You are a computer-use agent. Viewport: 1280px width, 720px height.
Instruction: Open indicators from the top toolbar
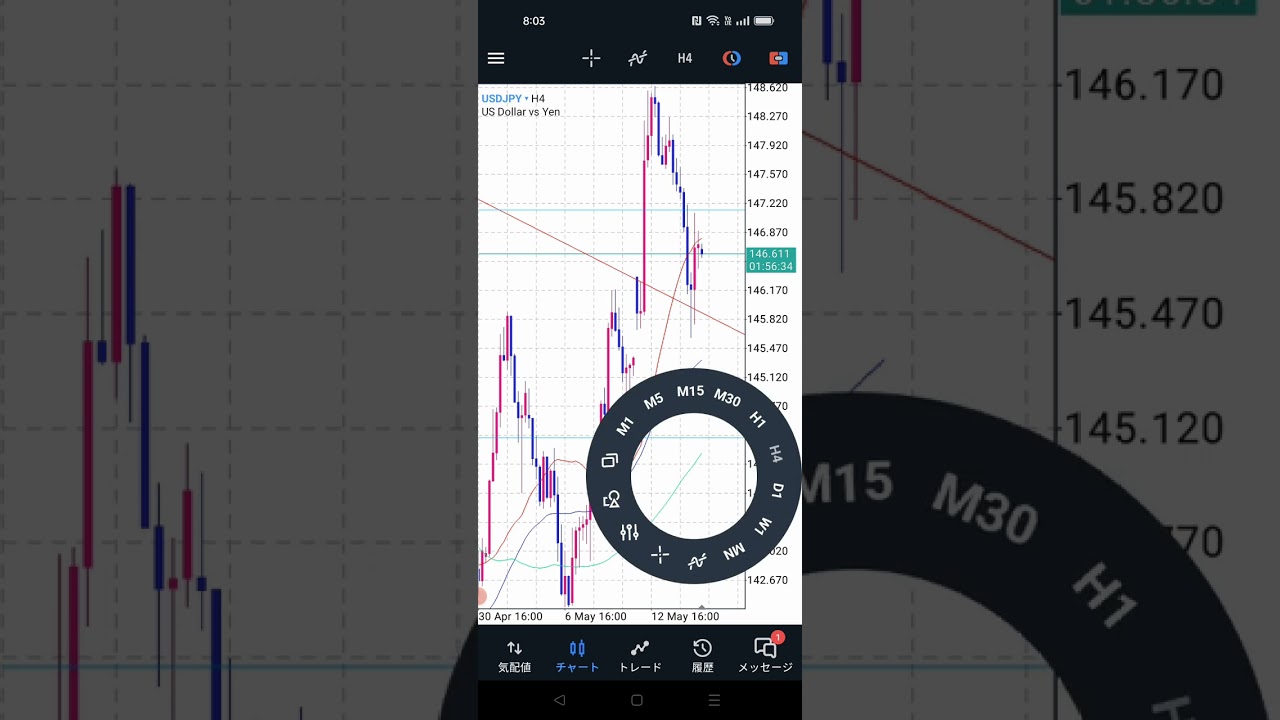(637, 58)
